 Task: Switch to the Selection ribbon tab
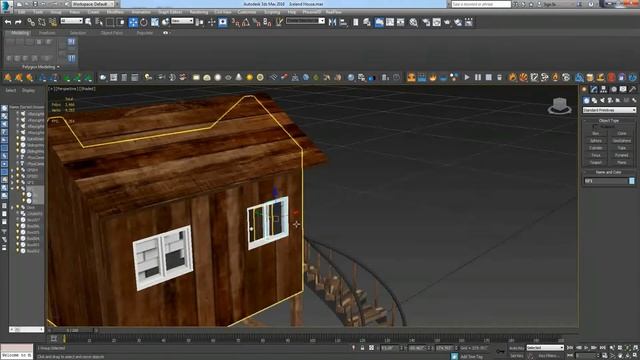(78, 33)
